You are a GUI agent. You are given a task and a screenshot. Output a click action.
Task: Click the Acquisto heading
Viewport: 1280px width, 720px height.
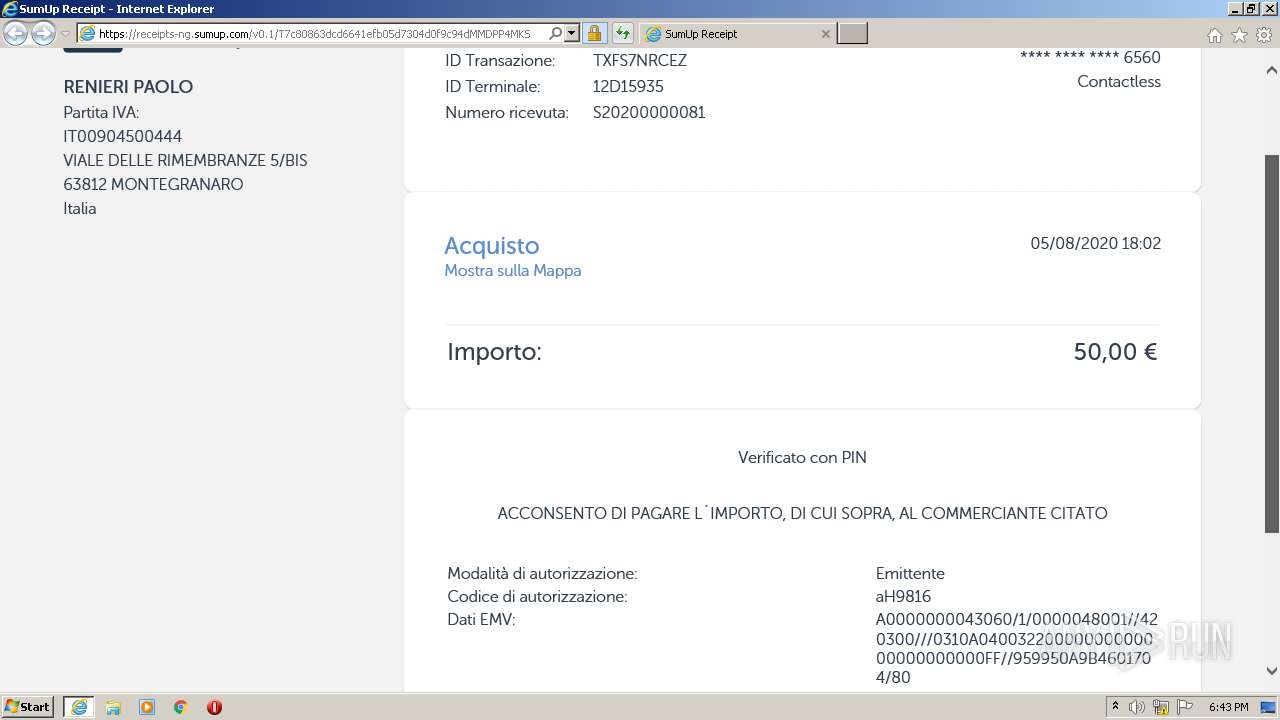coord(491,245)
